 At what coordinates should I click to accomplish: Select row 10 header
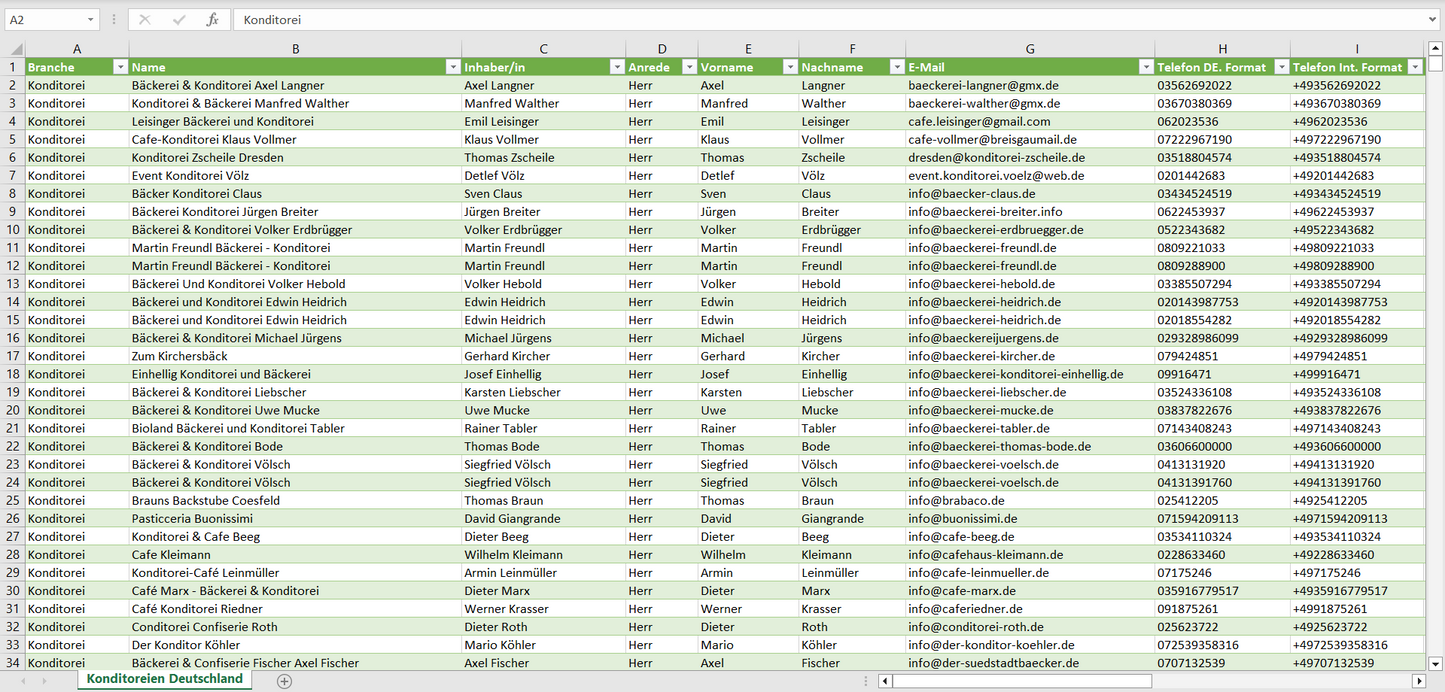click(x=12, y=230)
